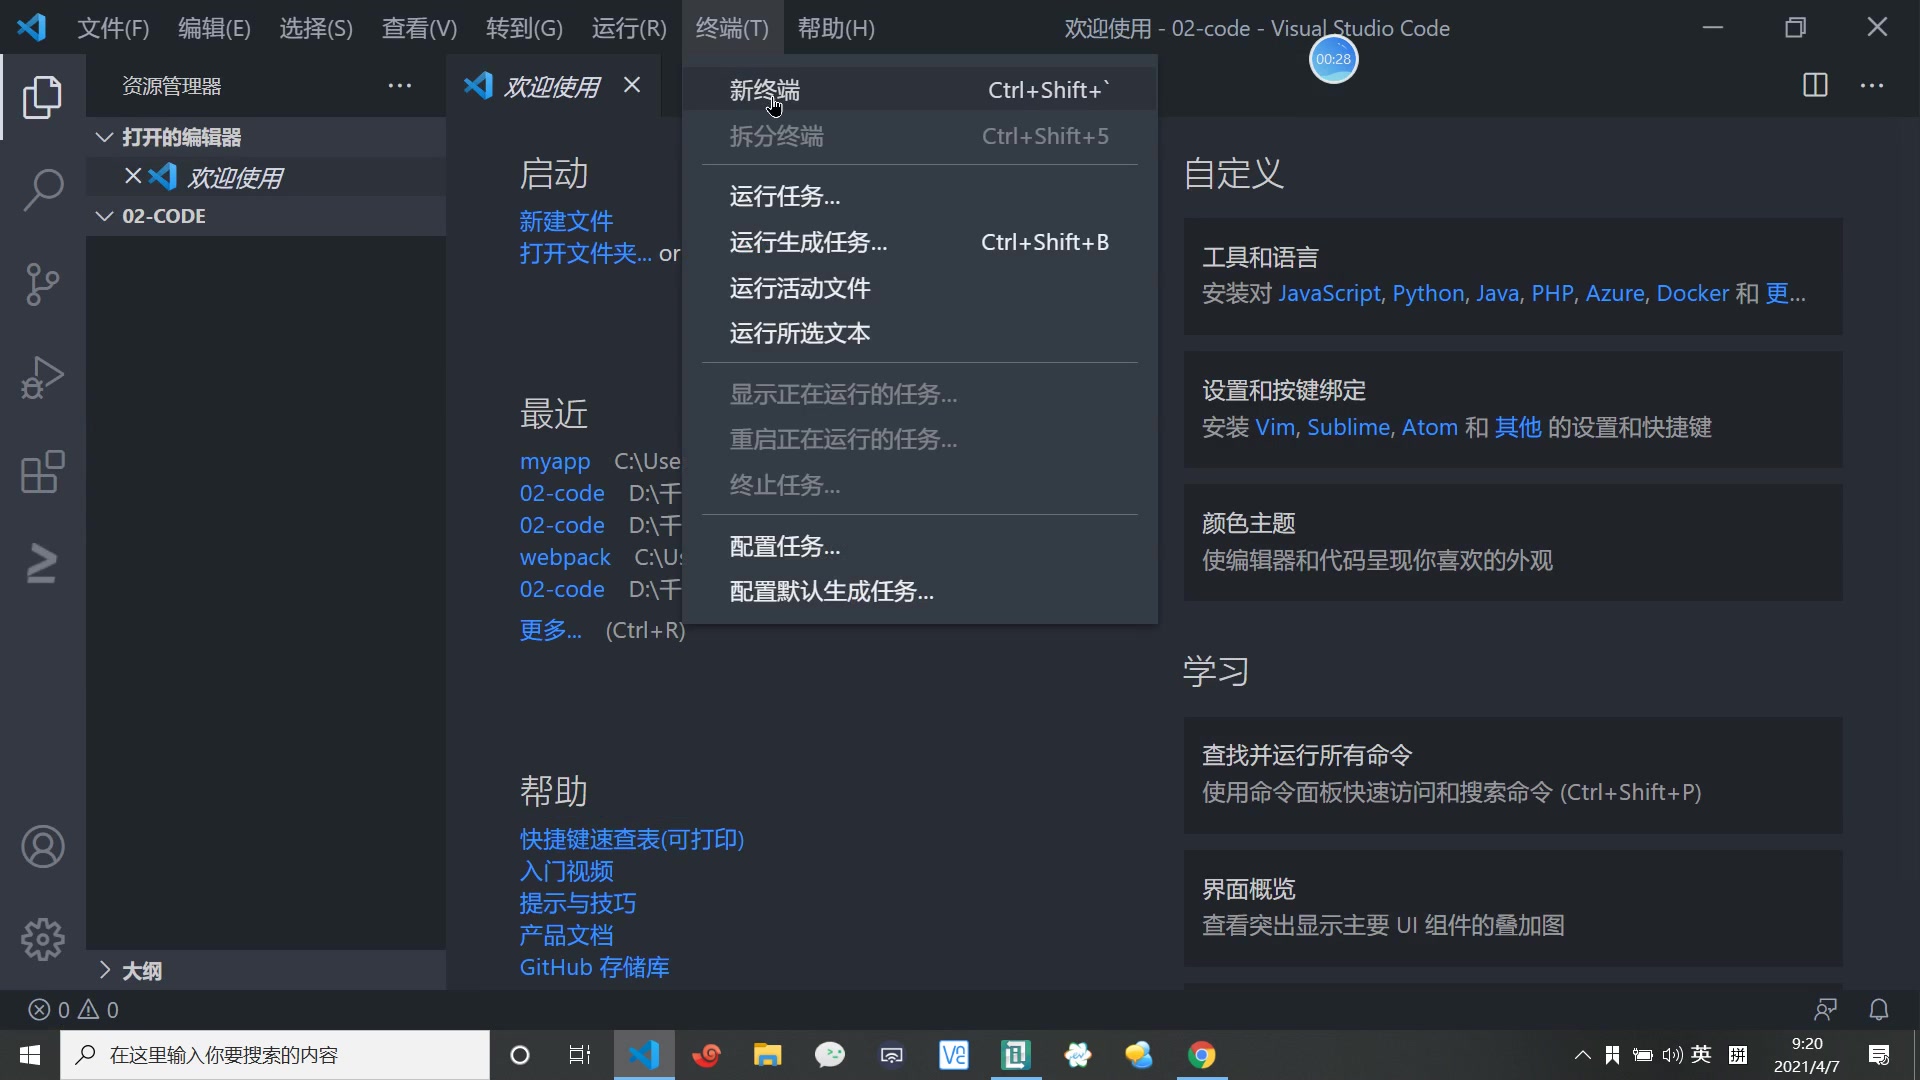The height and width of the screenshot is (1080, 1920).
Task: Choose 运行生成任务... menu entry
Action: pyautogui.click(x=920, y=242)
